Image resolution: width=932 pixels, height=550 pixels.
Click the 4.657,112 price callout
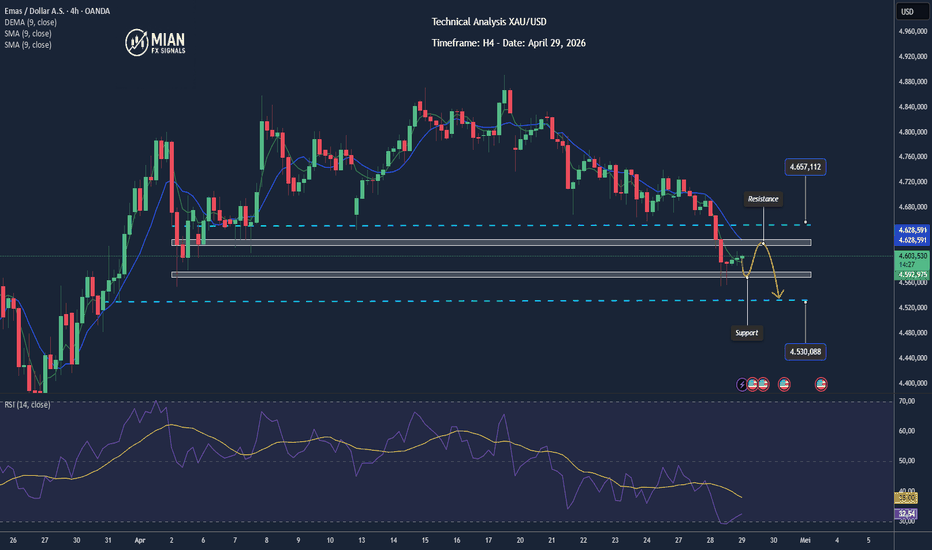pos(805,167)
